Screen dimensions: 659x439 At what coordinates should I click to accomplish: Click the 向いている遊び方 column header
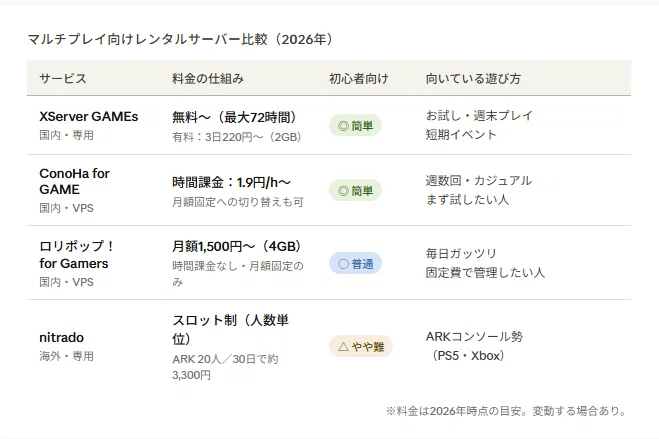click(473, 79)
